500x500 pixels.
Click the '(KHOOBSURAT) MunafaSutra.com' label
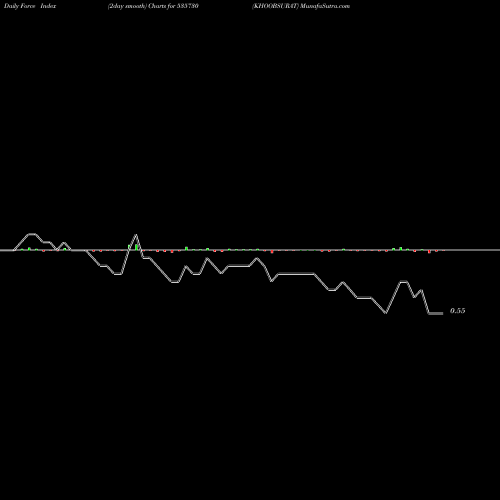[x=301, y=6]
